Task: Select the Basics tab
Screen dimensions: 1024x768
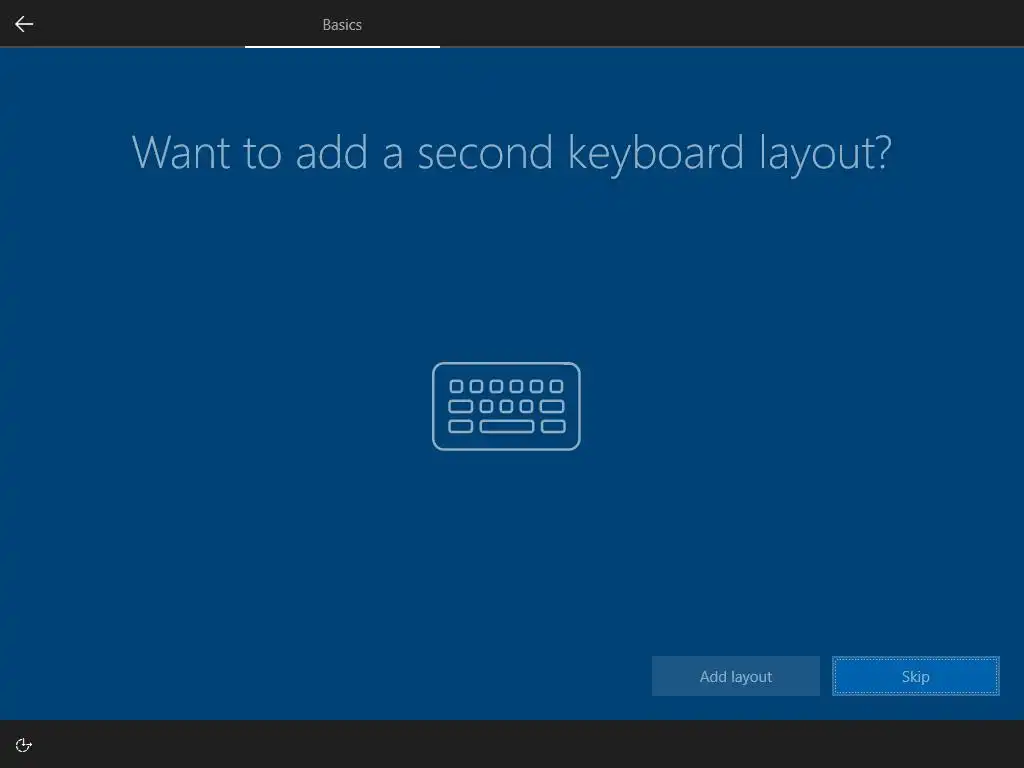Action: pyautogui.click(x=342, y=25)
